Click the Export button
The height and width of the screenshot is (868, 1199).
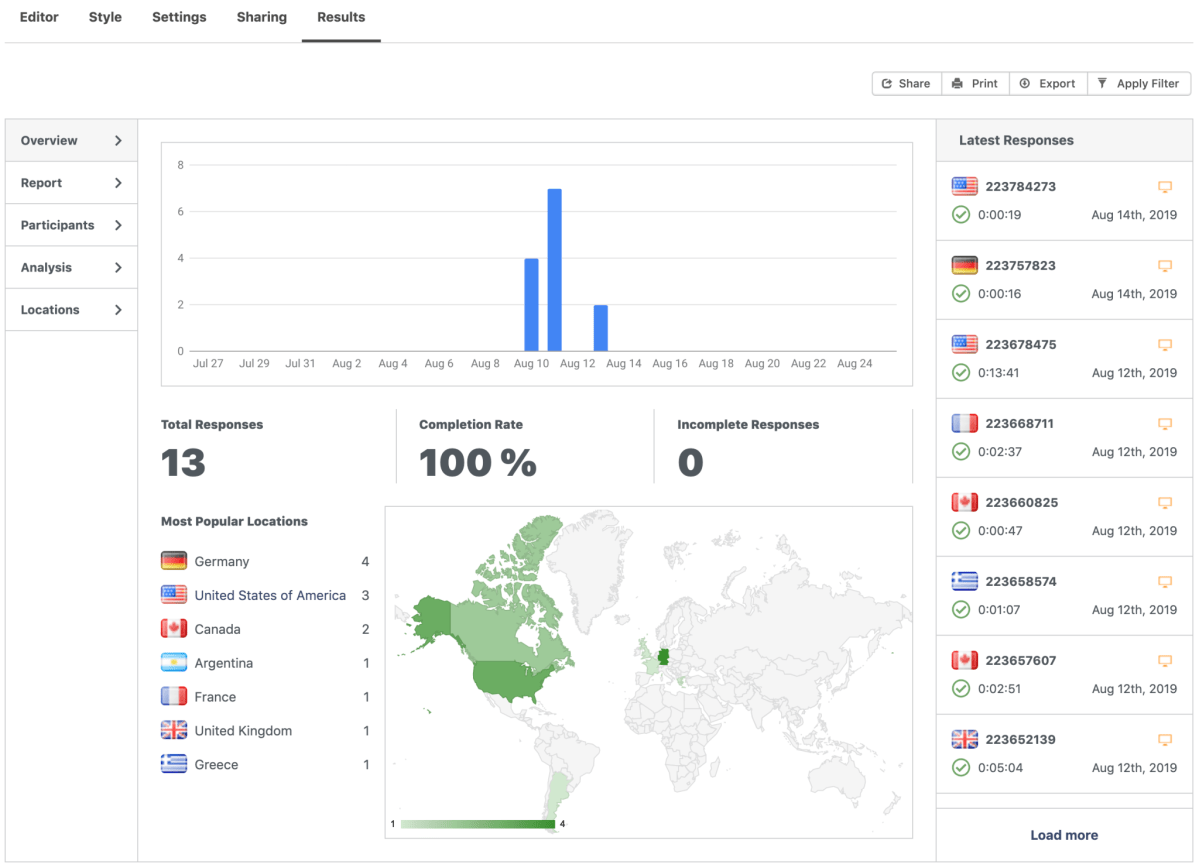[x=1047, y=84]
